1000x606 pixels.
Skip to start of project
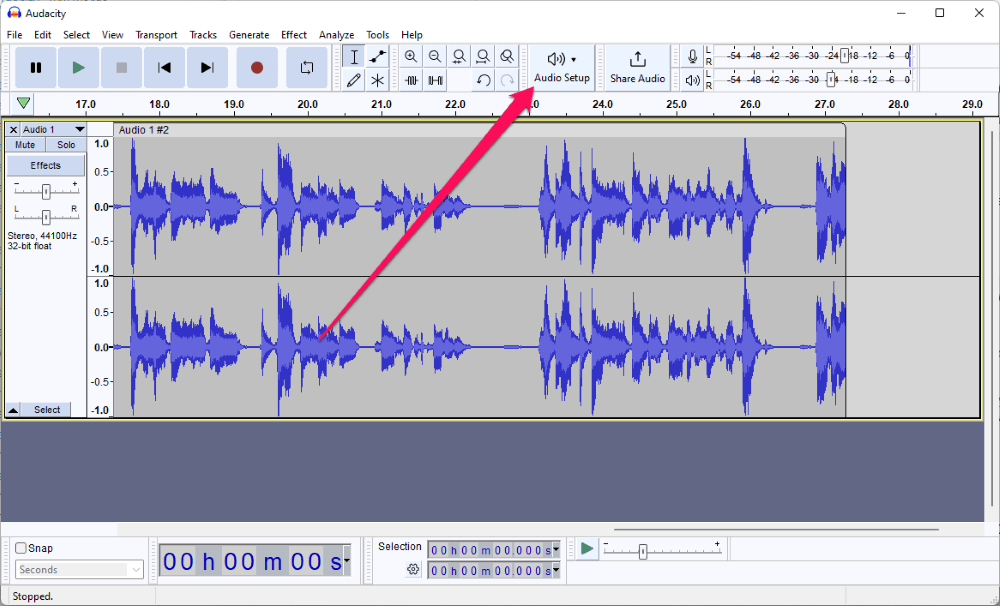(165, 67)
